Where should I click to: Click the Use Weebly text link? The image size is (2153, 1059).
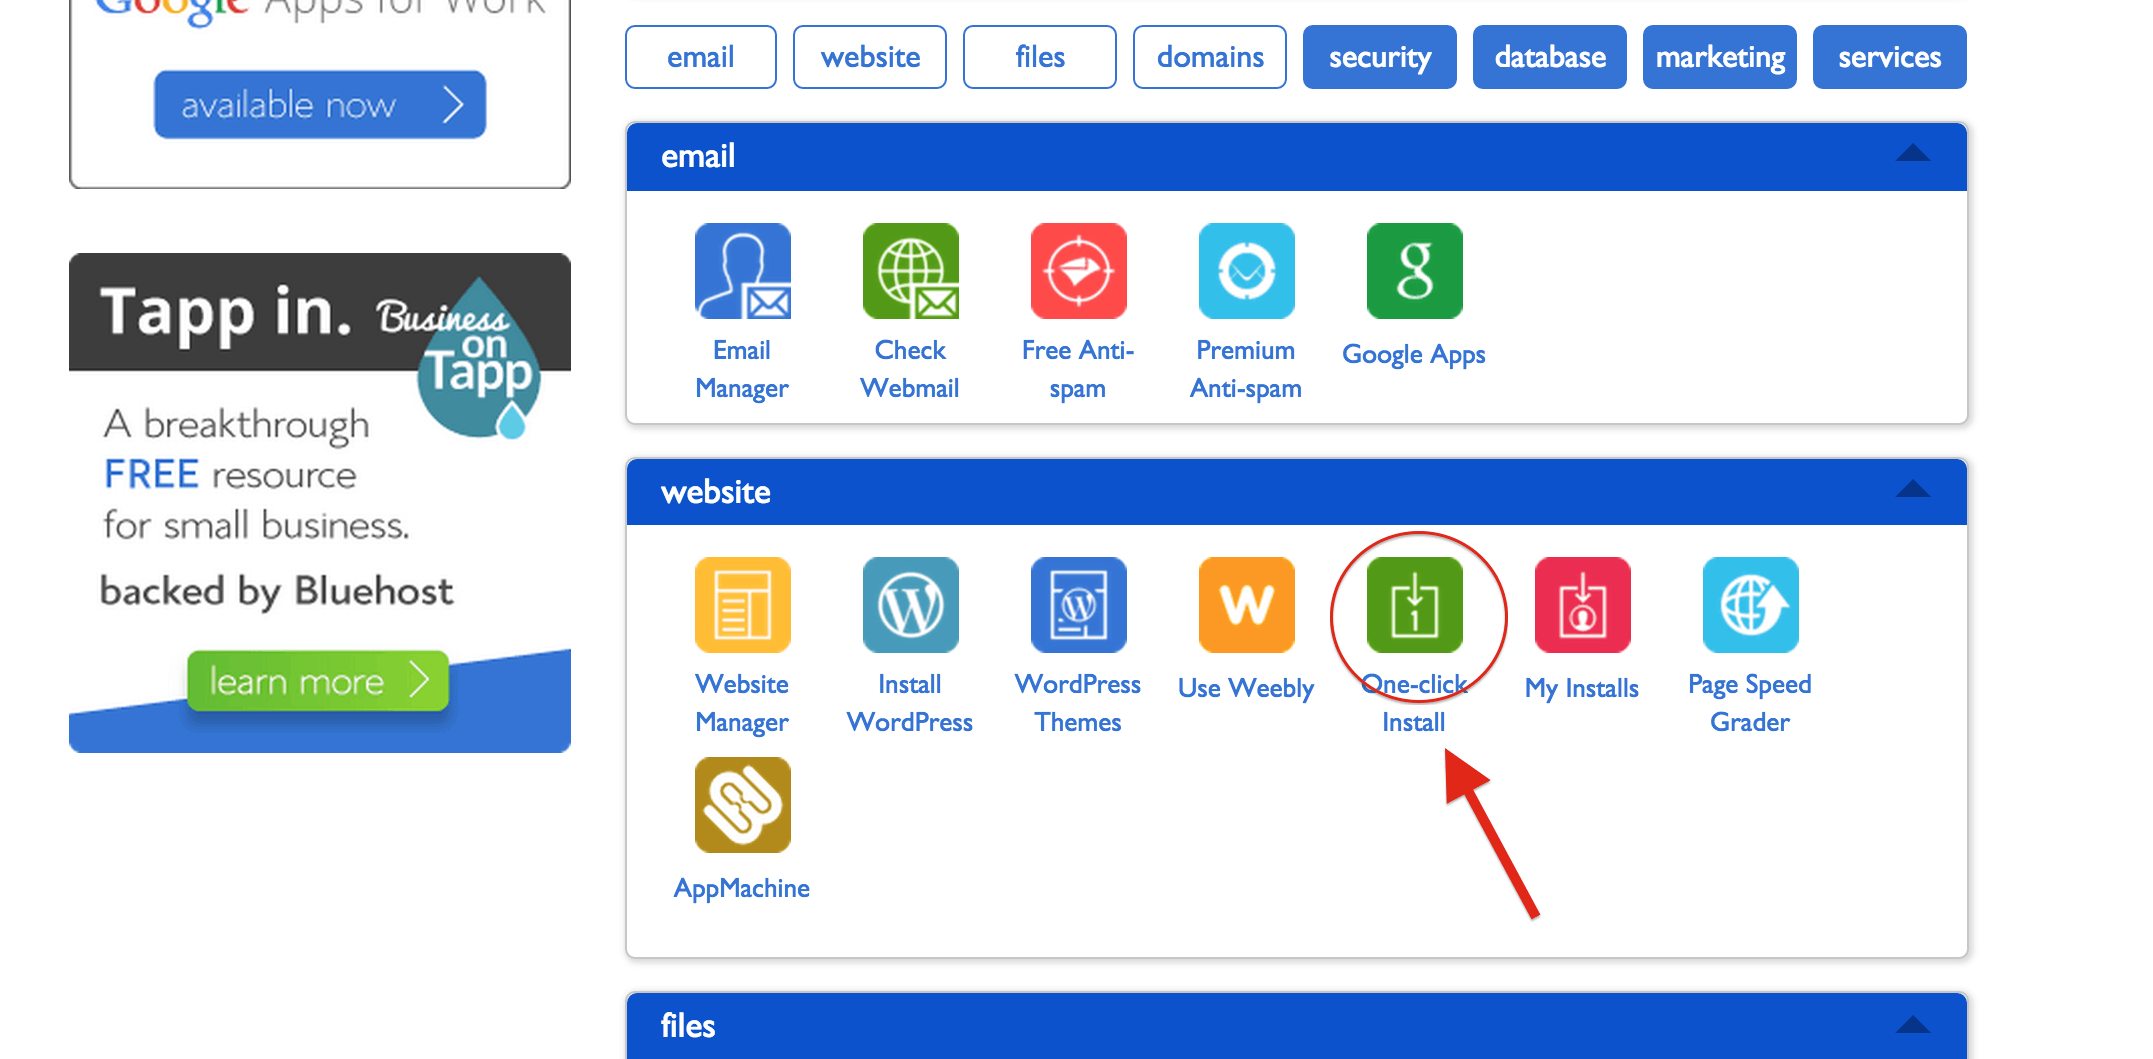pyautogui.click(x=1246, y=688)
